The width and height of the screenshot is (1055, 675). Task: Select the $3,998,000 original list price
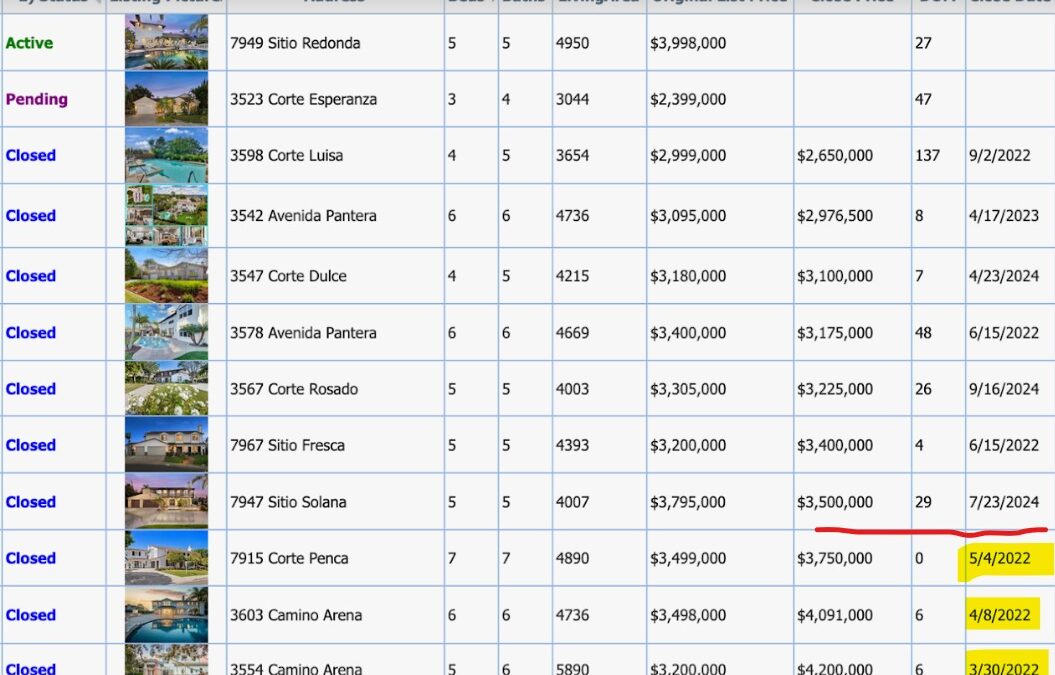coord(688,43)
